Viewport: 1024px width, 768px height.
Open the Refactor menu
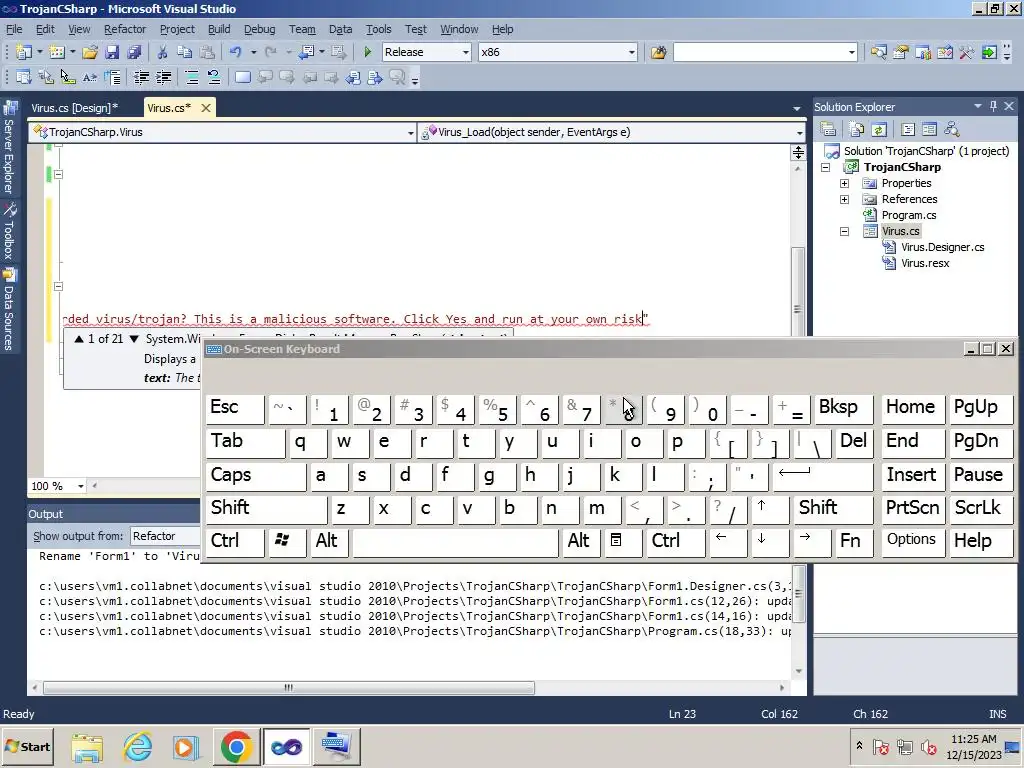click(125, 29)
